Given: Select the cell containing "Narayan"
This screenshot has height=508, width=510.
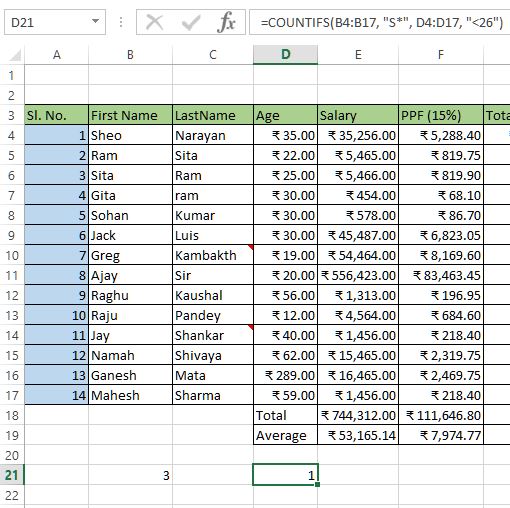Looking at the screenshot, I should (x=213, y=135).
